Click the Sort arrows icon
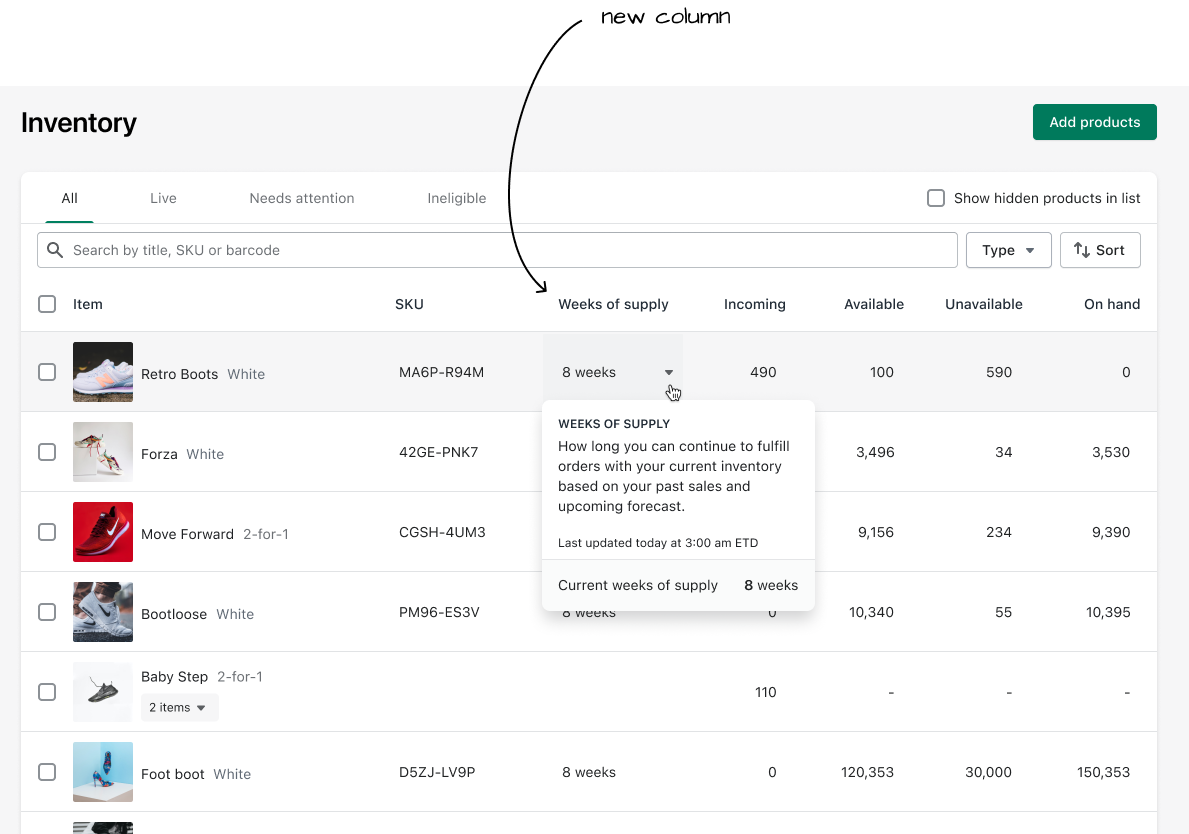 click(1082, 250)
